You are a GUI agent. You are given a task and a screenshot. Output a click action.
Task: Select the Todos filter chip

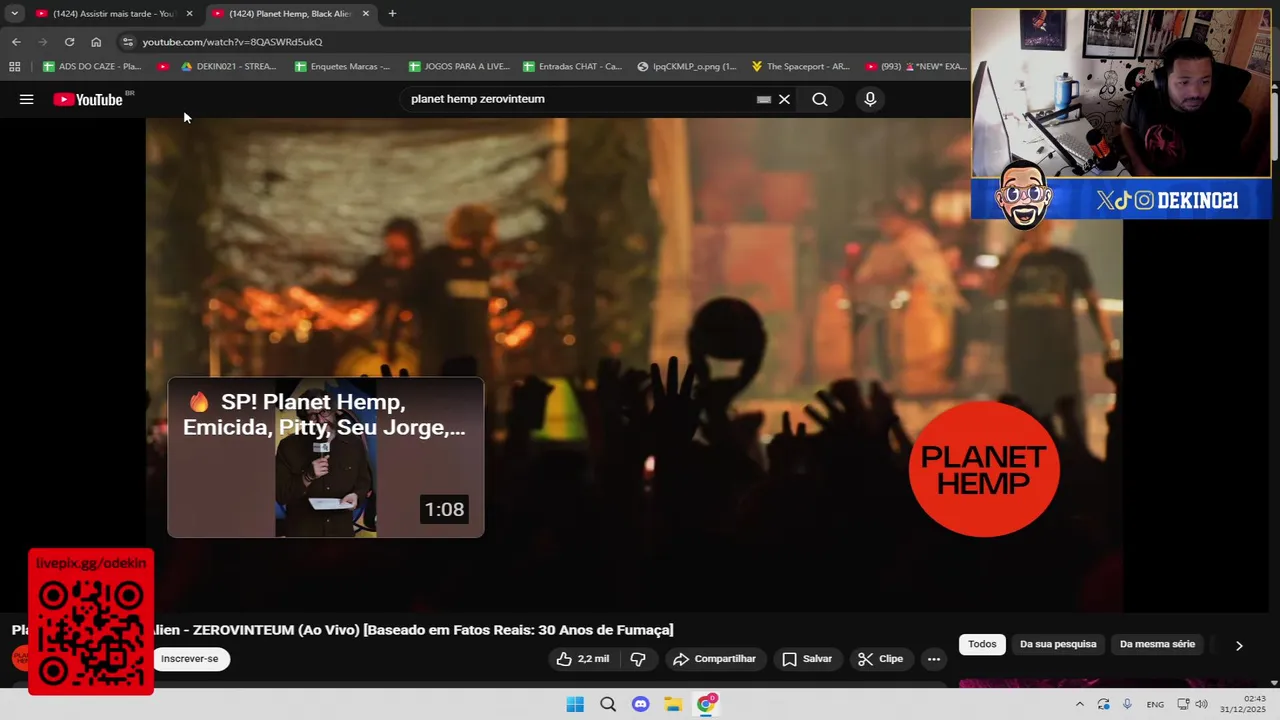tap(982, 644)
